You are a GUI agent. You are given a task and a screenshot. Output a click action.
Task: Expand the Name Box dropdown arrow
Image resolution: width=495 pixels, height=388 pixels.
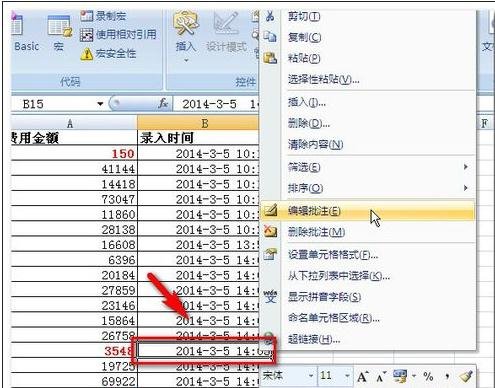pyautogui.click(x=100, y=104)
